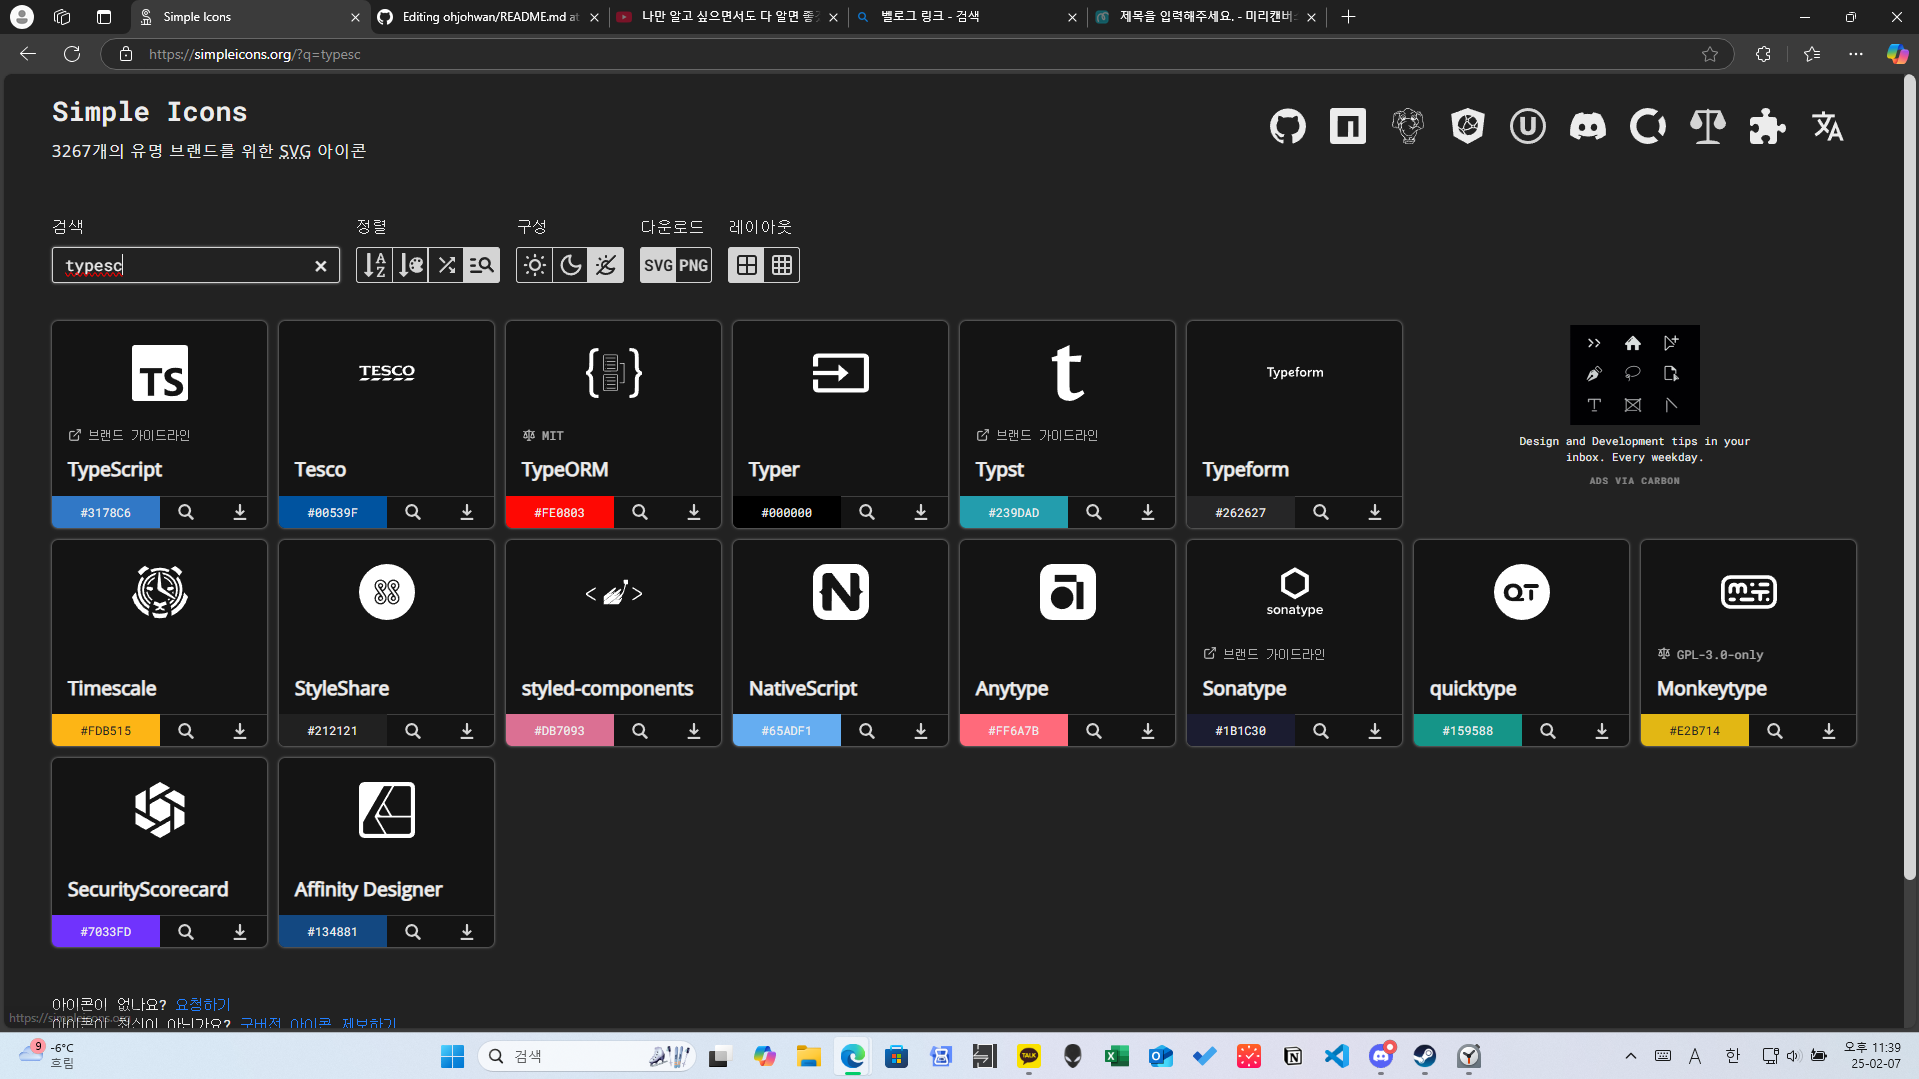
Task: Select the compact grid layout
Action: (x=782, y=265)
